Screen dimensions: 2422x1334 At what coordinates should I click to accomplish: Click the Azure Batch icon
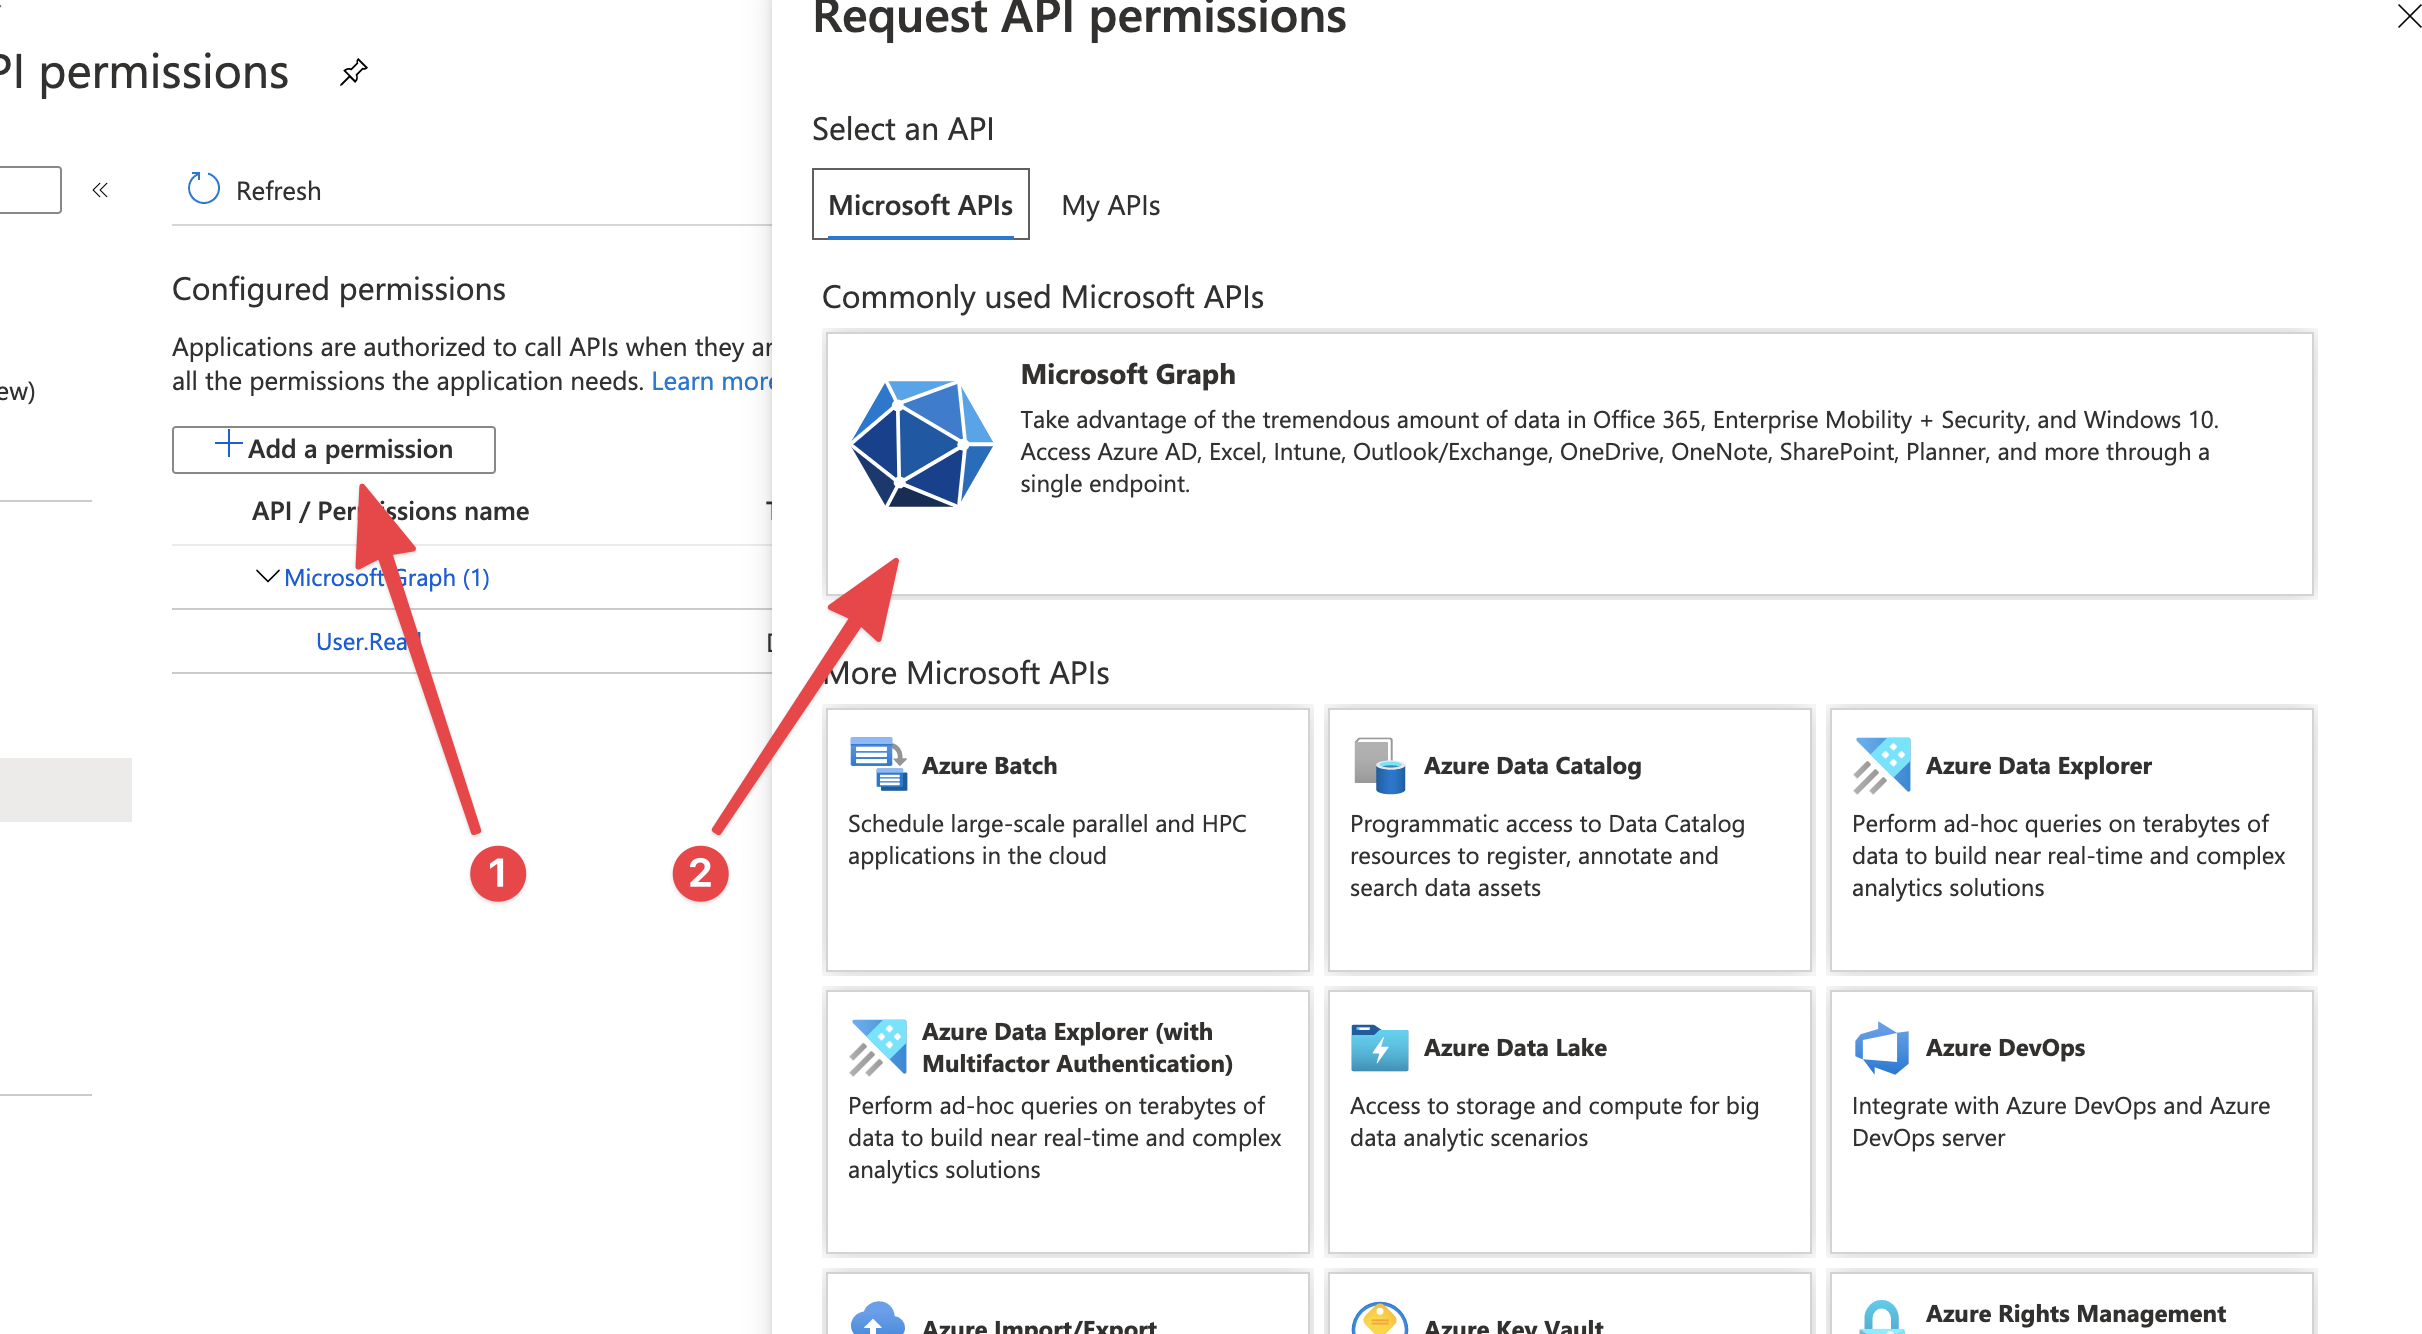pos(877,764)
